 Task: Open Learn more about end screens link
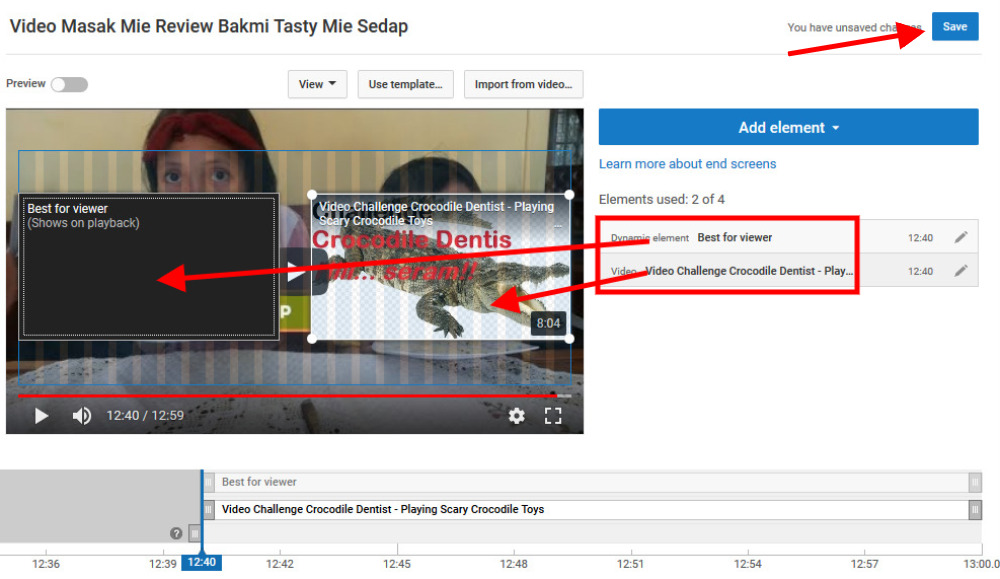click(x=687, y=164)
